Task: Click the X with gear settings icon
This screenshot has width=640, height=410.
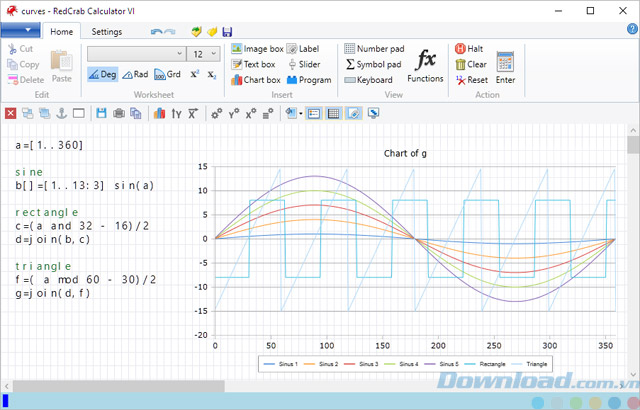Action: [251, 113]
